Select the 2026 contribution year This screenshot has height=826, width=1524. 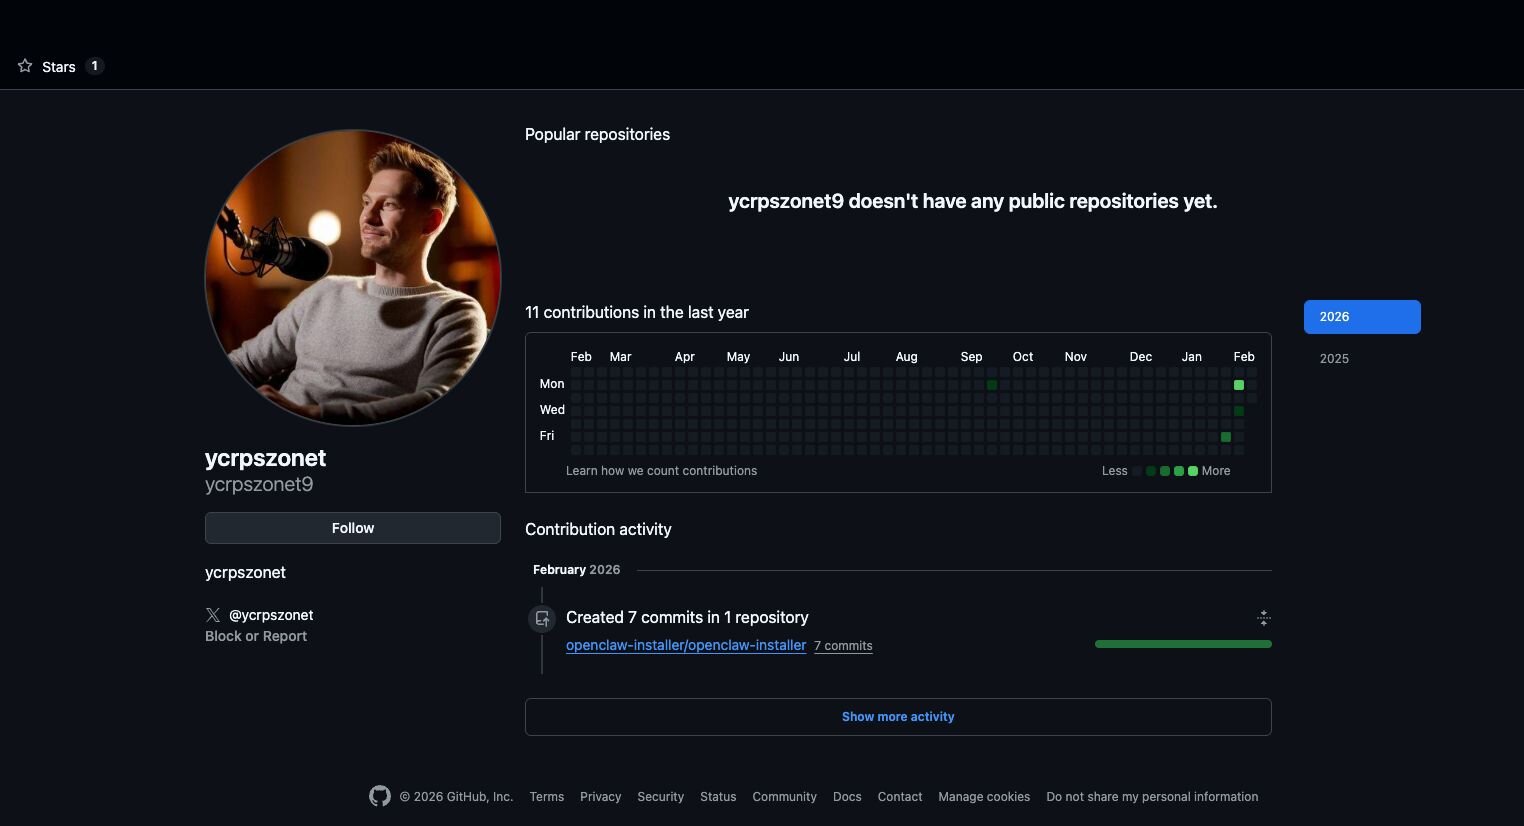(x=1361, y=317)
